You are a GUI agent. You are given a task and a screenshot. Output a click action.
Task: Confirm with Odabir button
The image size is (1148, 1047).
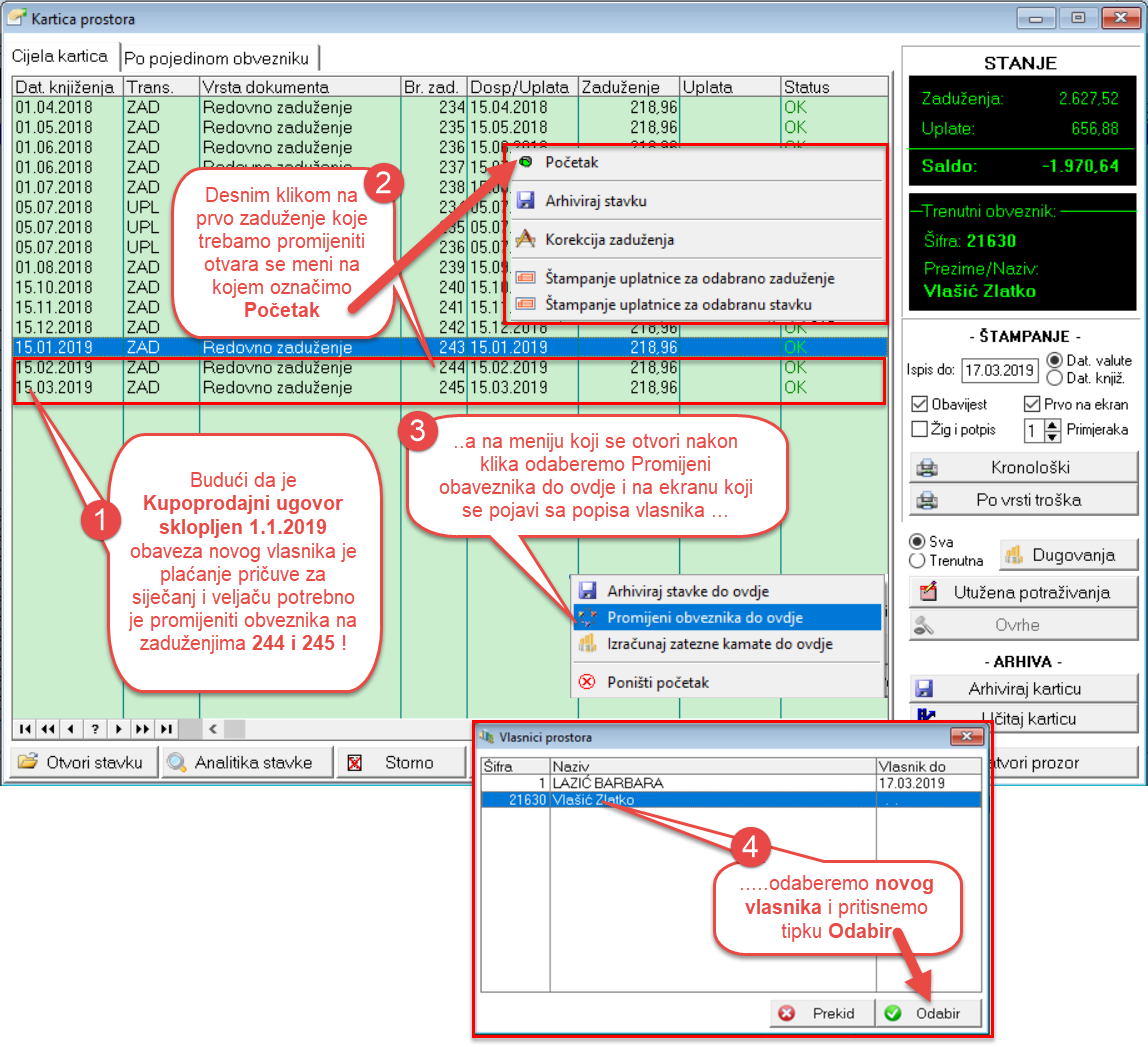[x=928, y=1013]
